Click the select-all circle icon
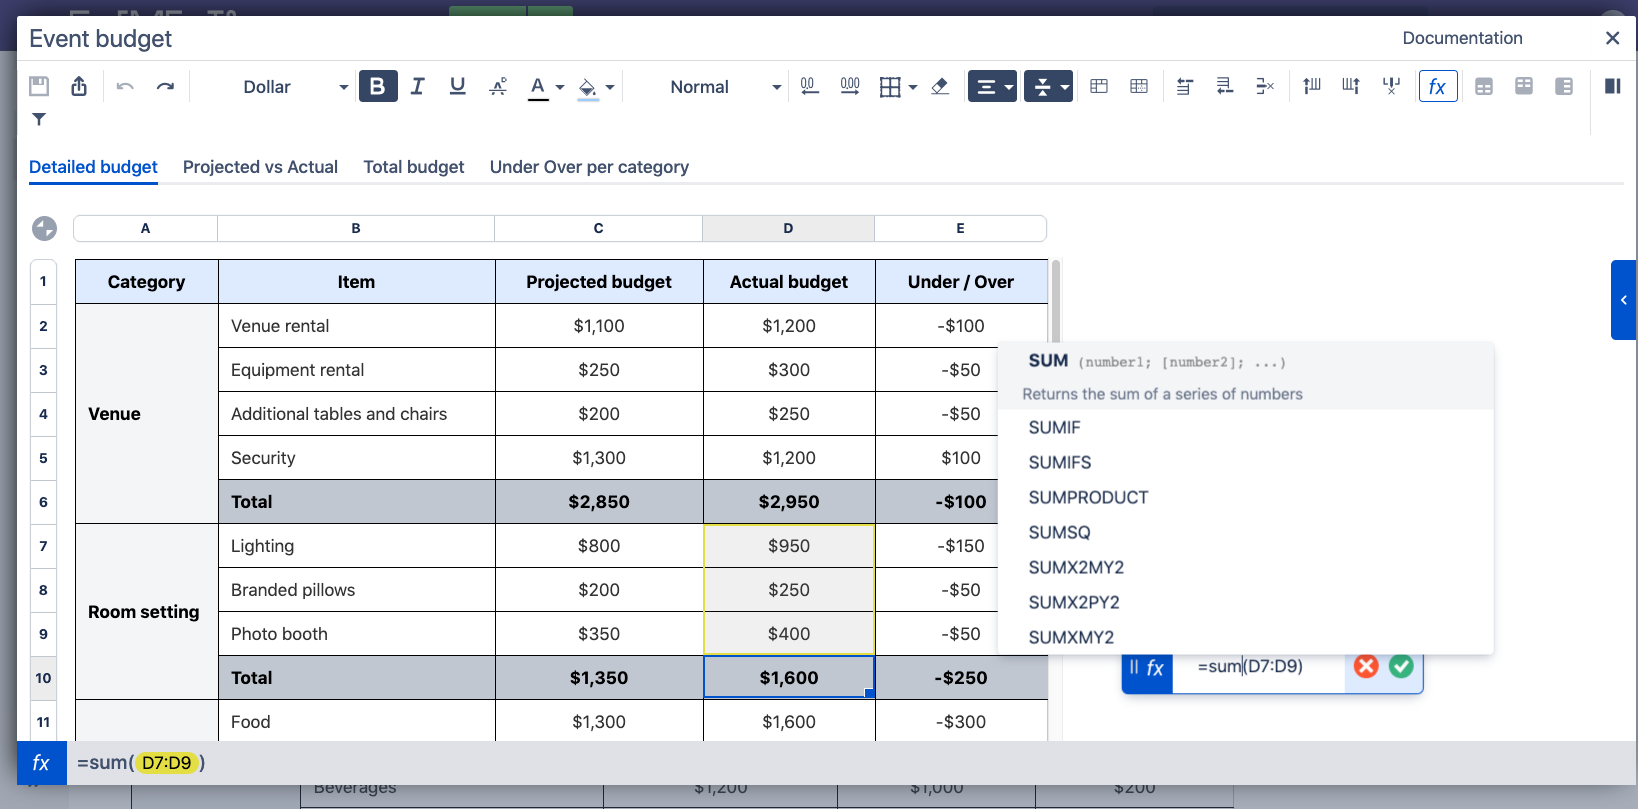1638x809 pixels. point(44,228)
